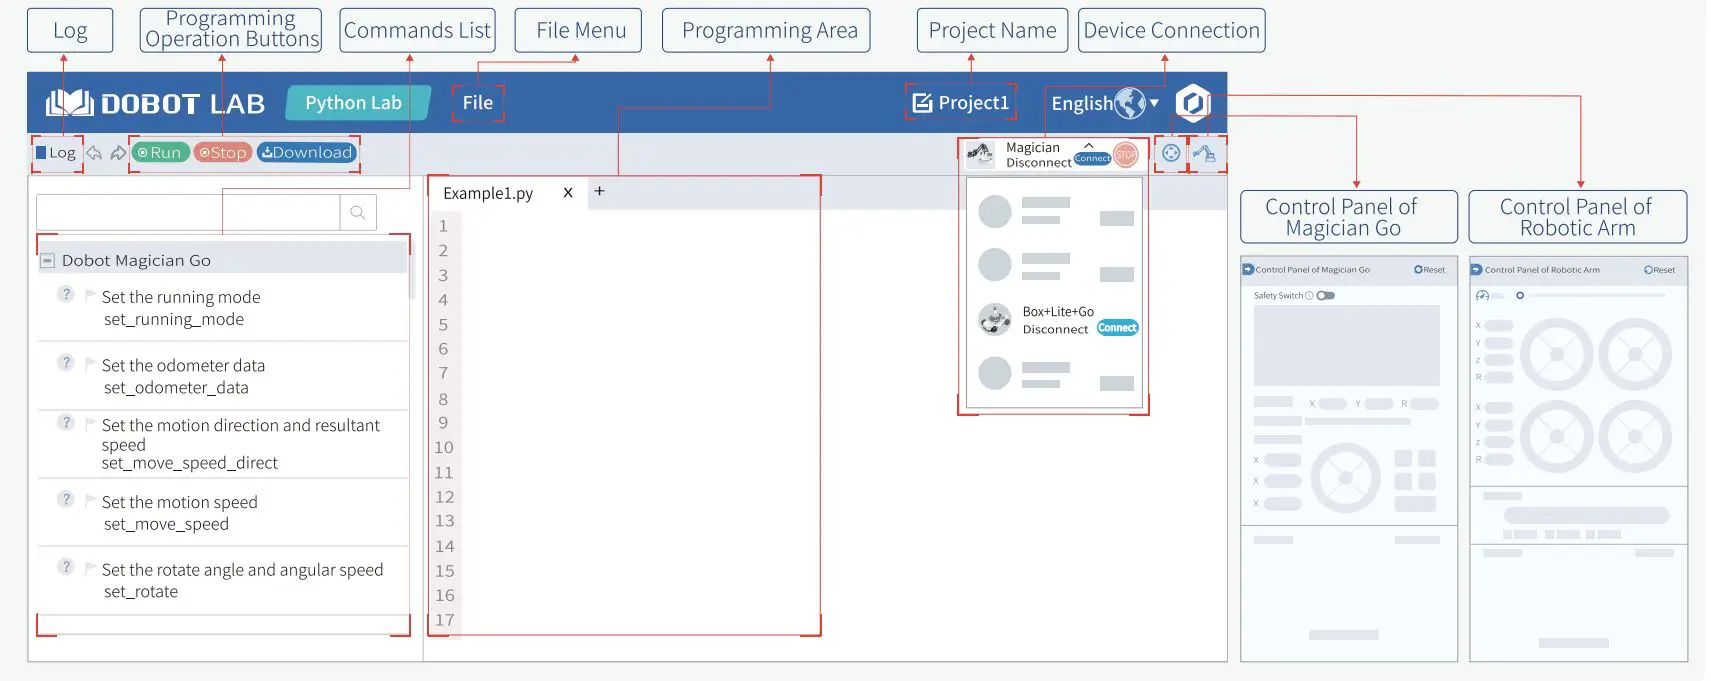Screen dimensions: 1711x681
Task: Reset the Robotic Arm control panel
Action: [x=1660, y=269]
